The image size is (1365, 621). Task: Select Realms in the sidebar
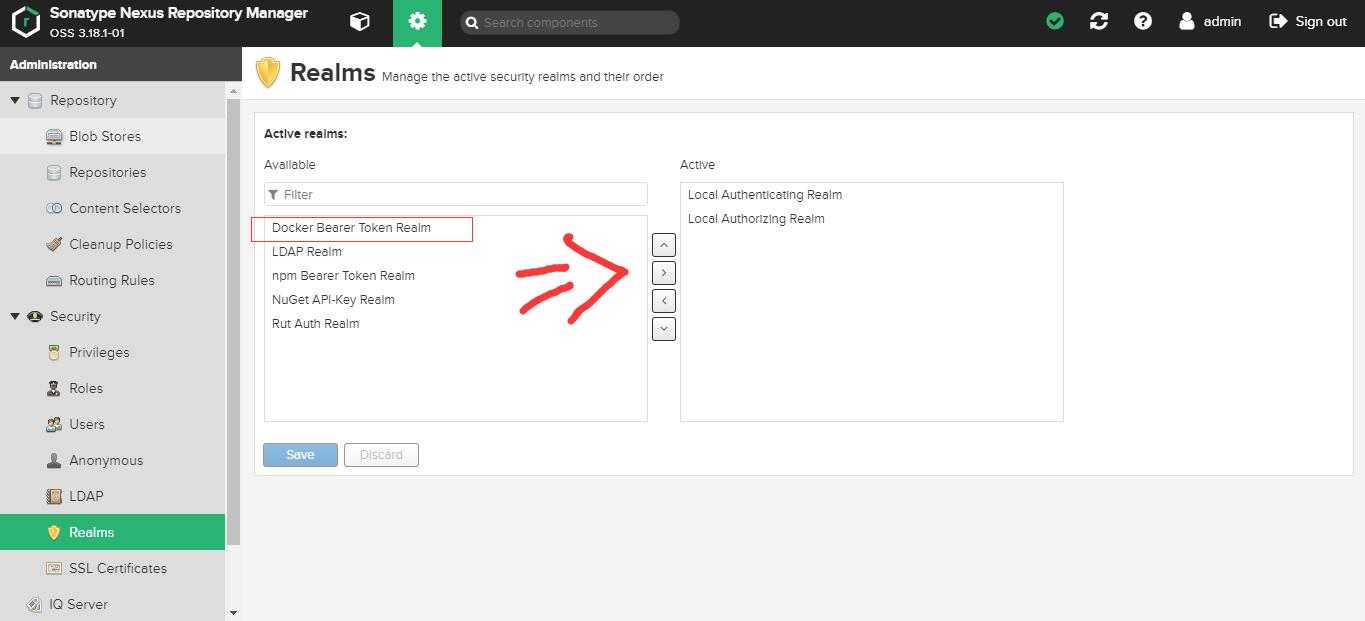tap(112, 532)
